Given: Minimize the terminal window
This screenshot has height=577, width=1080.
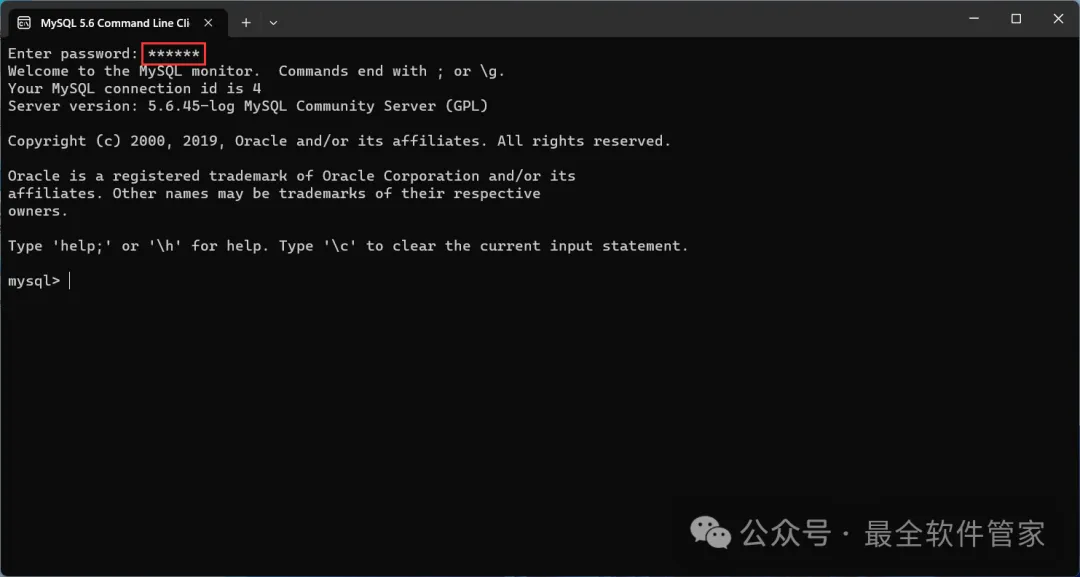Looking at the screenshot, I should point(971,18).
